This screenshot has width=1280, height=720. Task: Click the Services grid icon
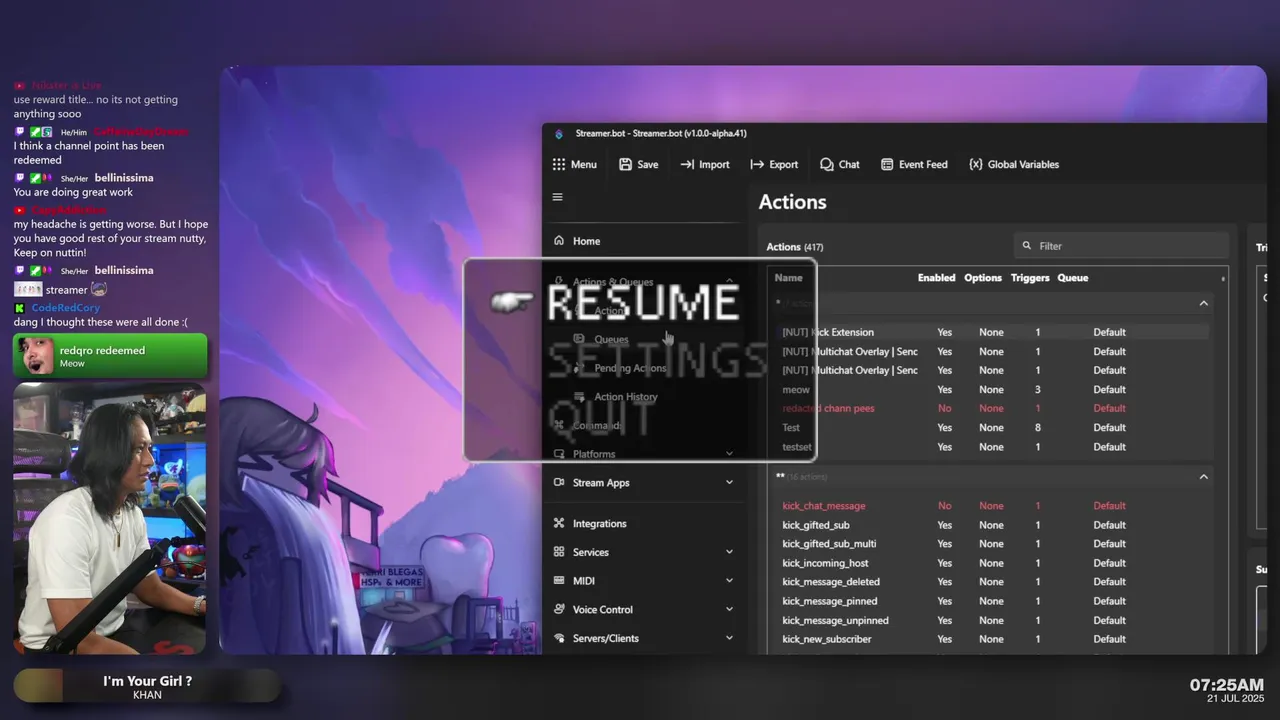coord(559,552)
